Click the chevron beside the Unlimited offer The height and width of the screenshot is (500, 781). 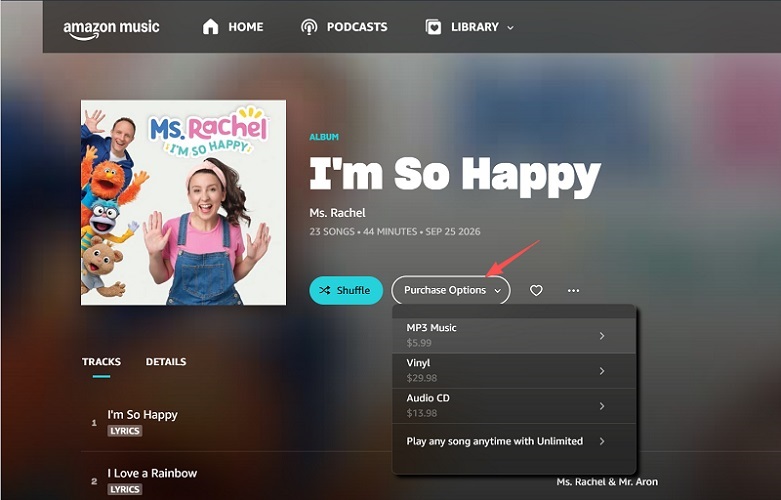(602, 441)
